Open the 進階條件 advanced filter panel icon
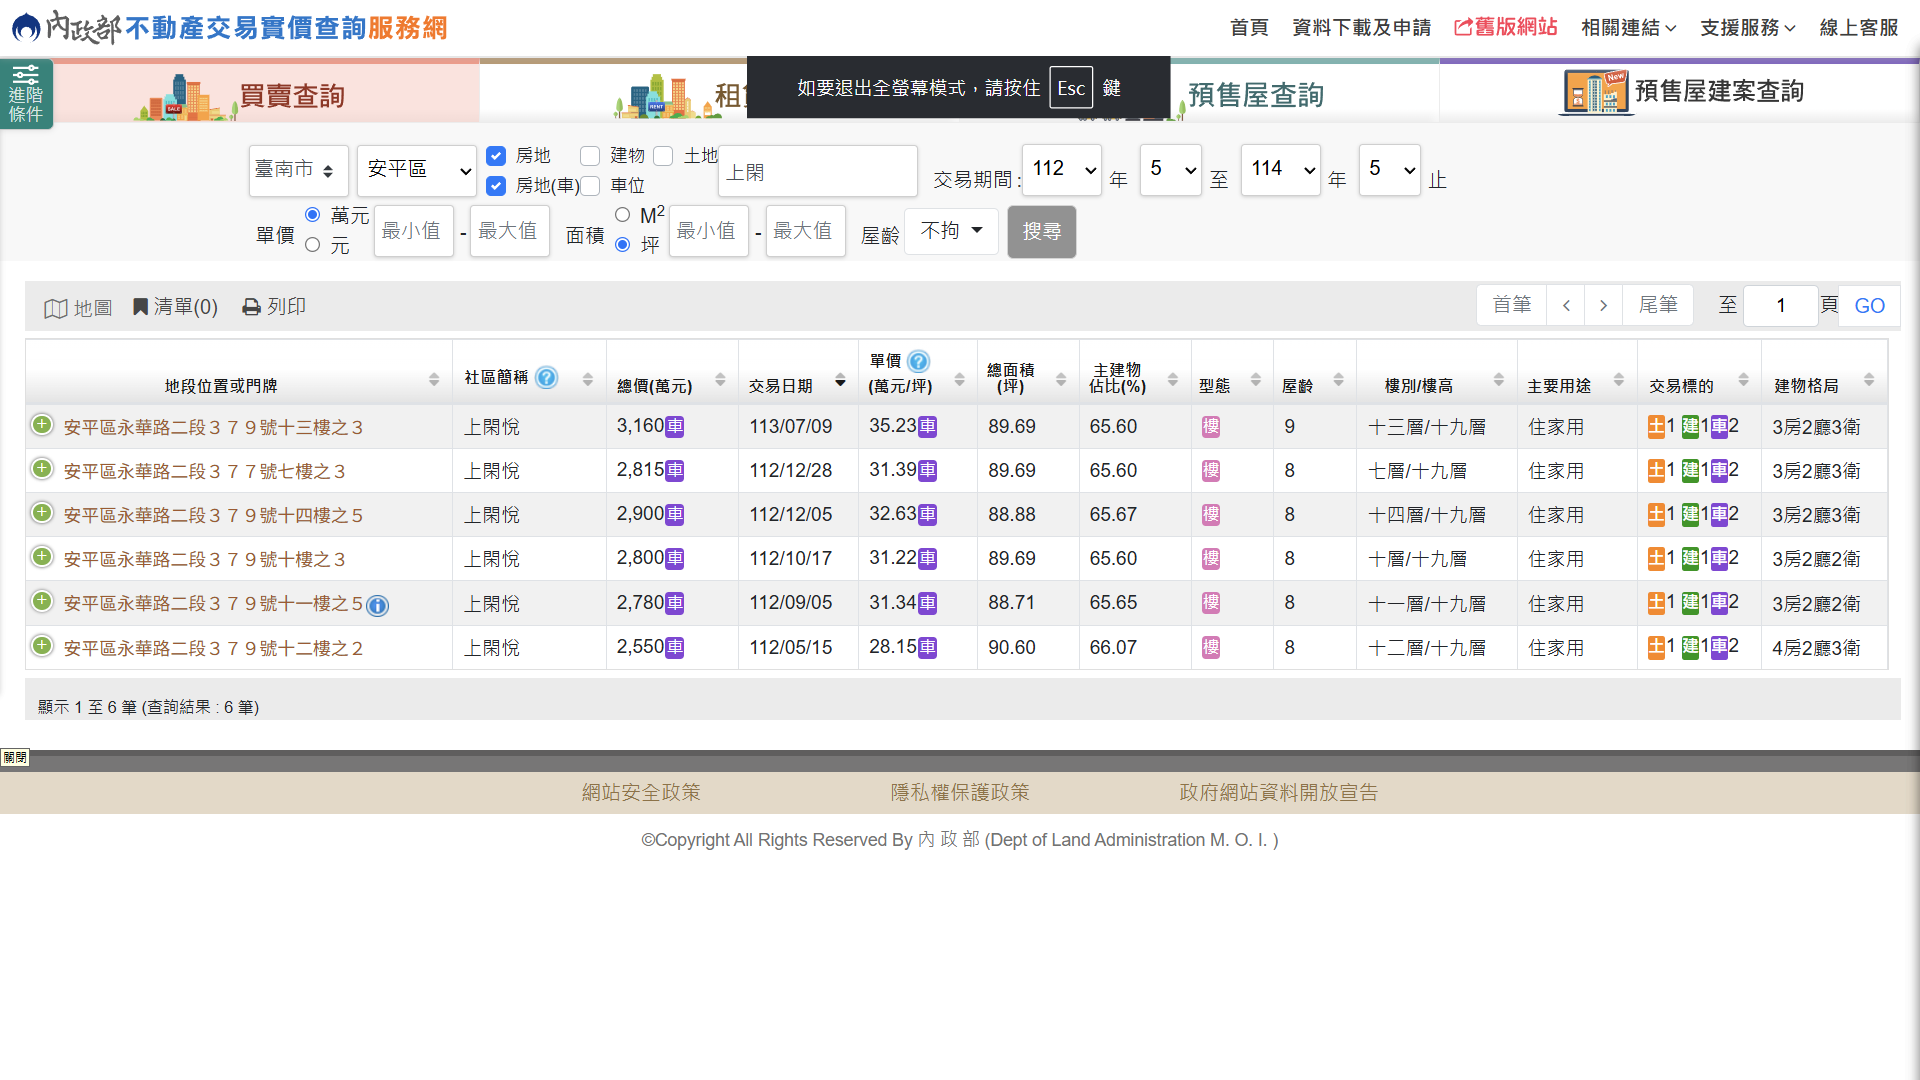This screenshot has height=1080, width=1920. (26, 94)
